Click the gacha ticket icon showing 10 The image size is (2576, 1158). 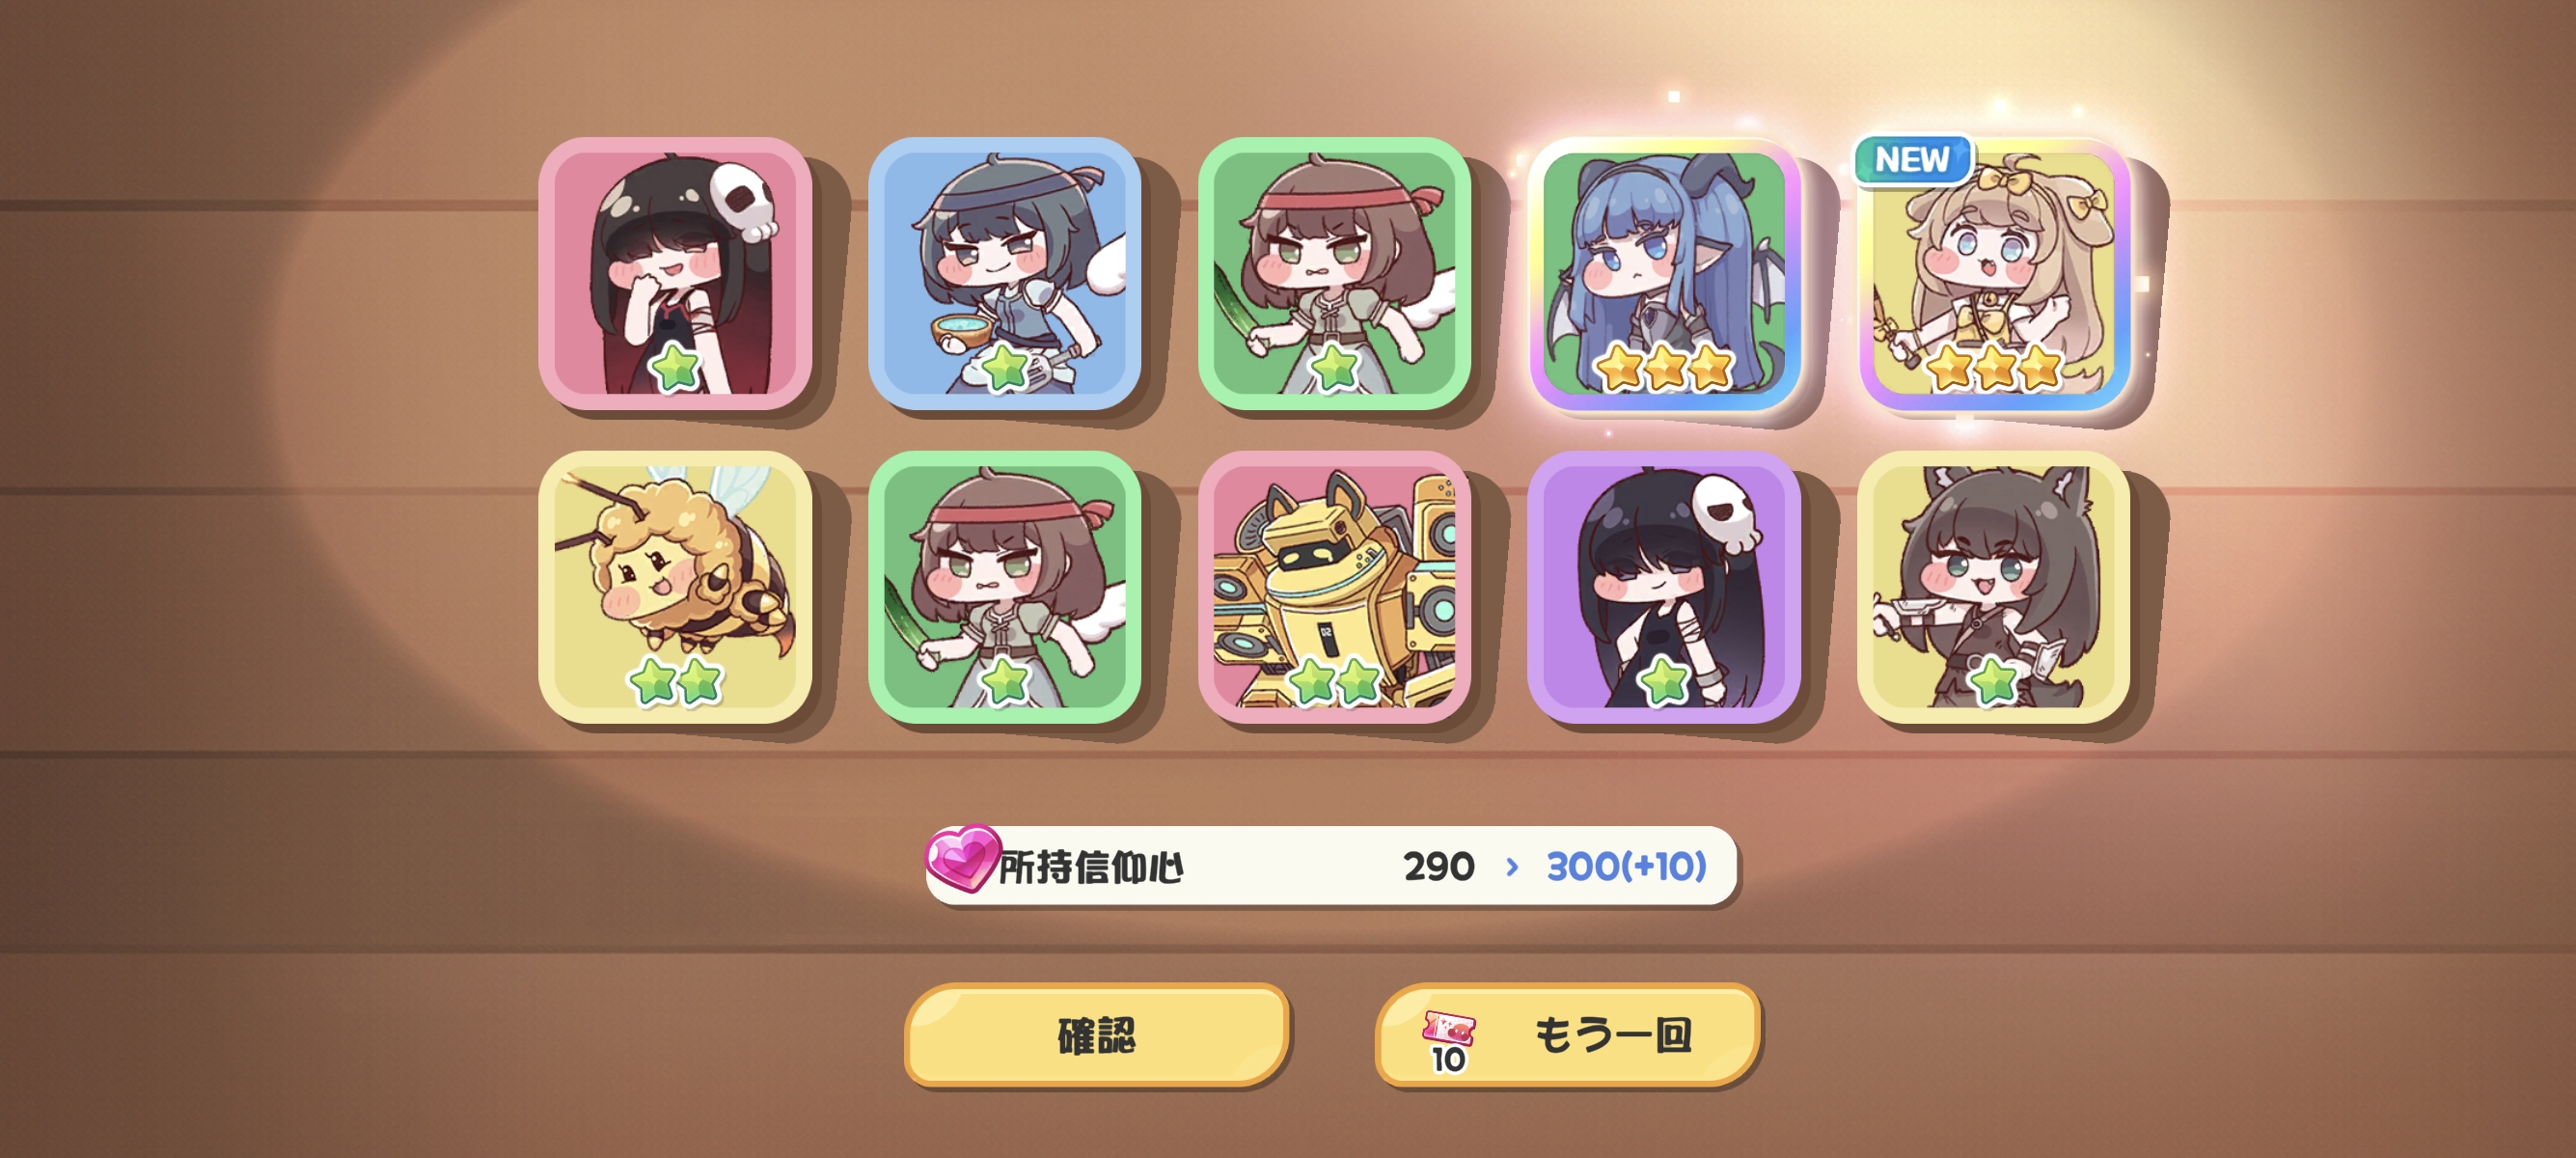point(1449,1040)
